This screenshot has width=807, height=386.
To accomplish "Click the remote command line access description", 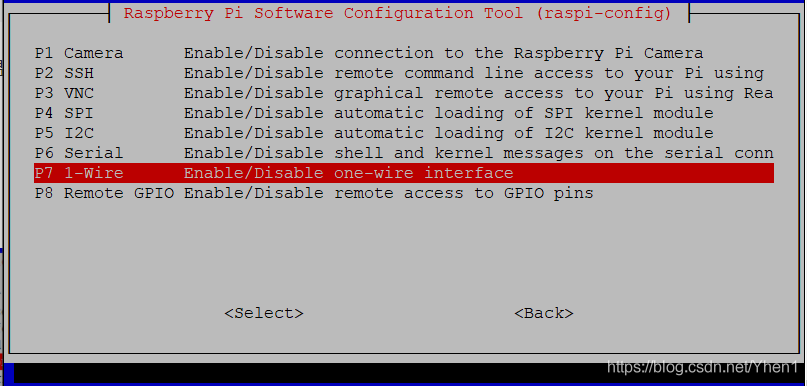I will (473, 73).
